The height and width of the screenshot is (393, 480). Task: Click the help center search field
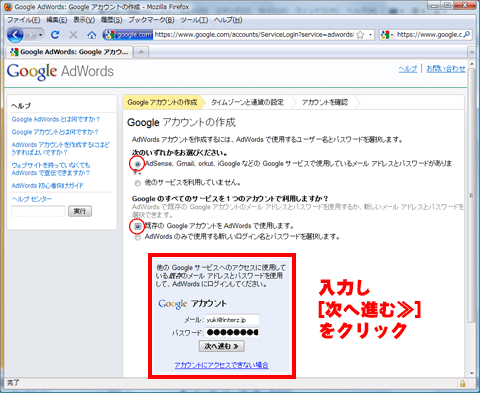point(38,211)
